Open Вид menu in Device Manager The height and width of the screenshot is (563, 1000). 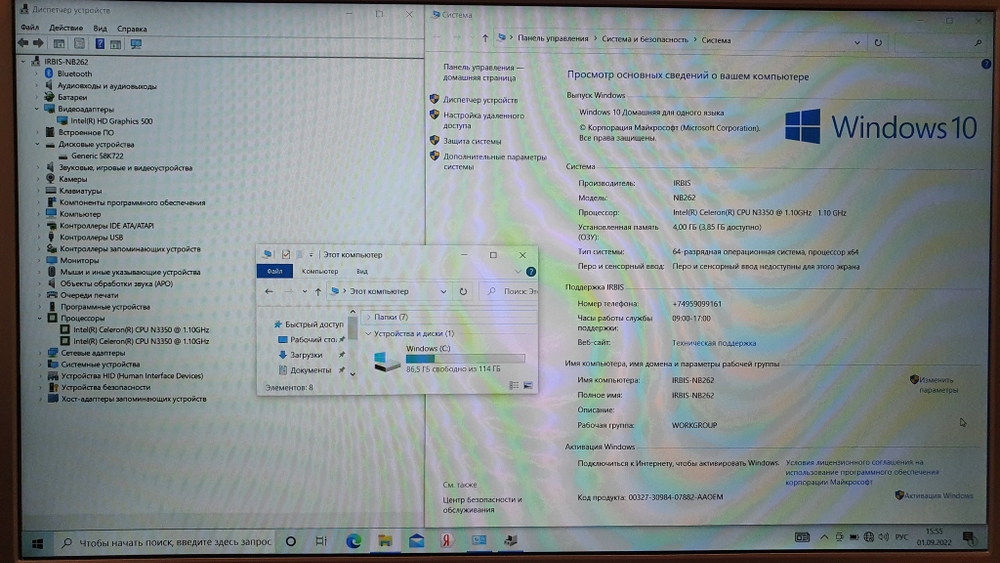[100, 28]
